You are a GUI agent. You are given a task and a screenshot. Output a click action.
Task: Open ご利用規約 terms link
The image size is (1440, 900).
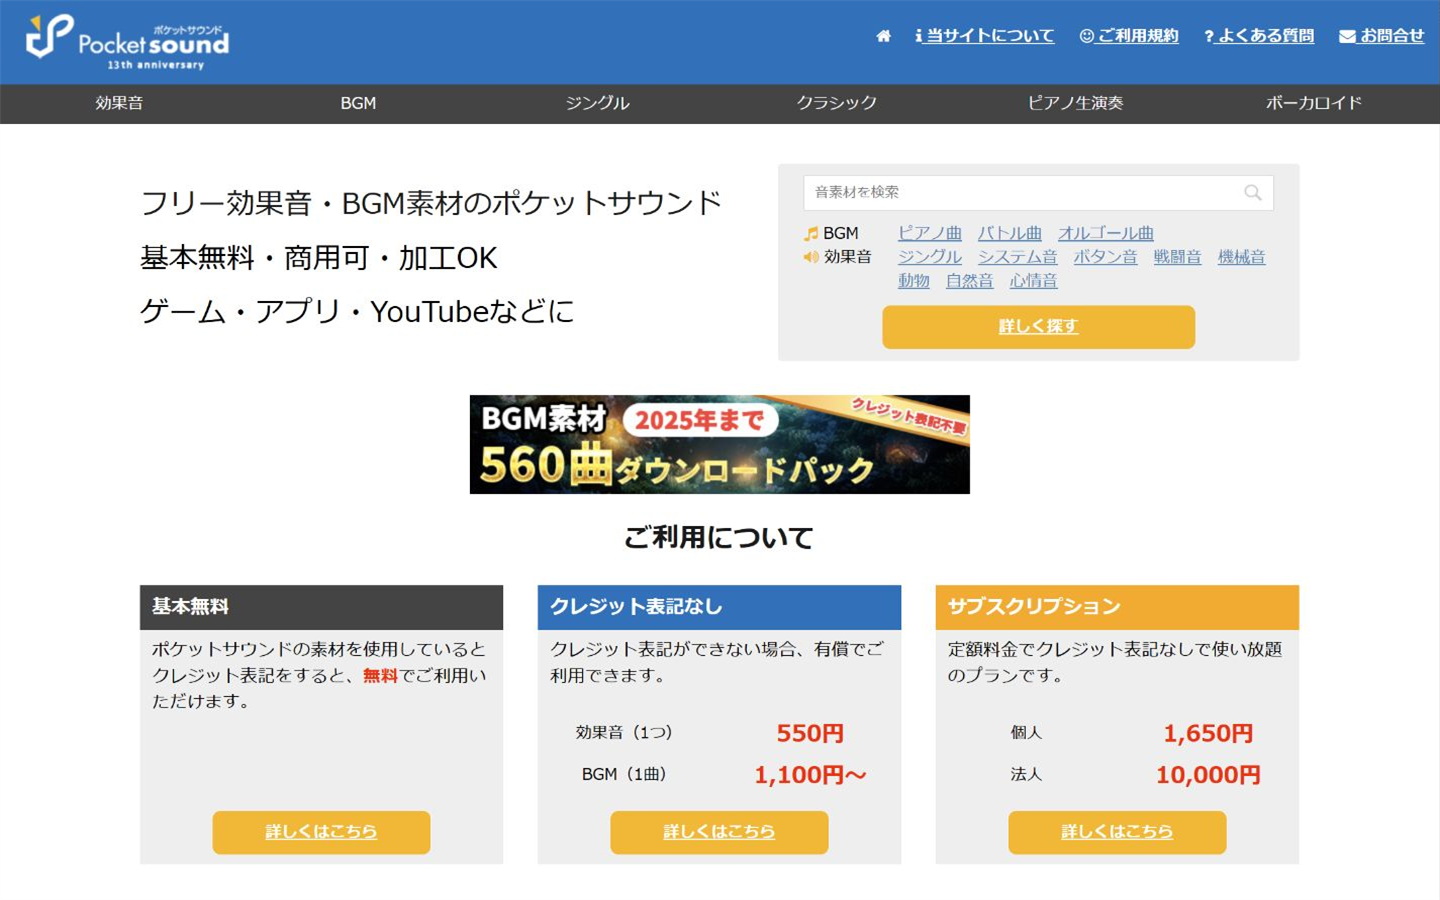point(1129,36)
